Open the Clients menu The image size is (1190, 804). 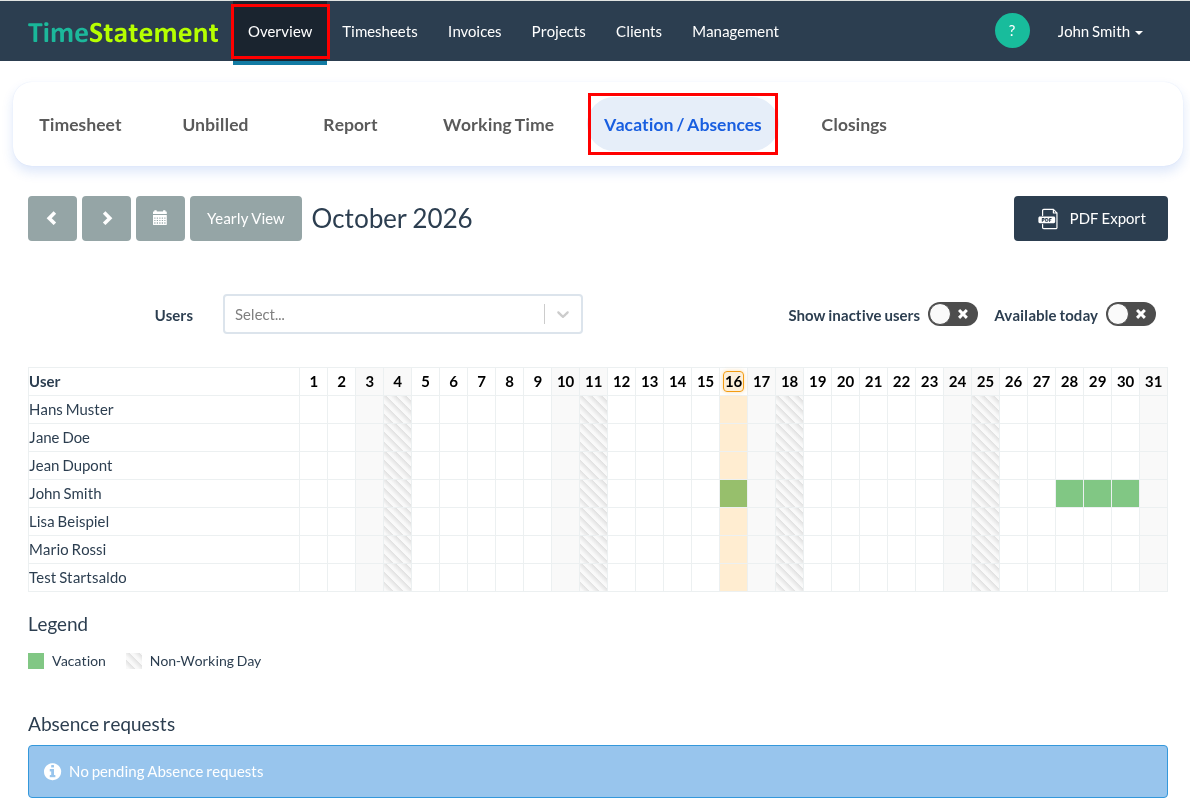(x=639, y=32)
